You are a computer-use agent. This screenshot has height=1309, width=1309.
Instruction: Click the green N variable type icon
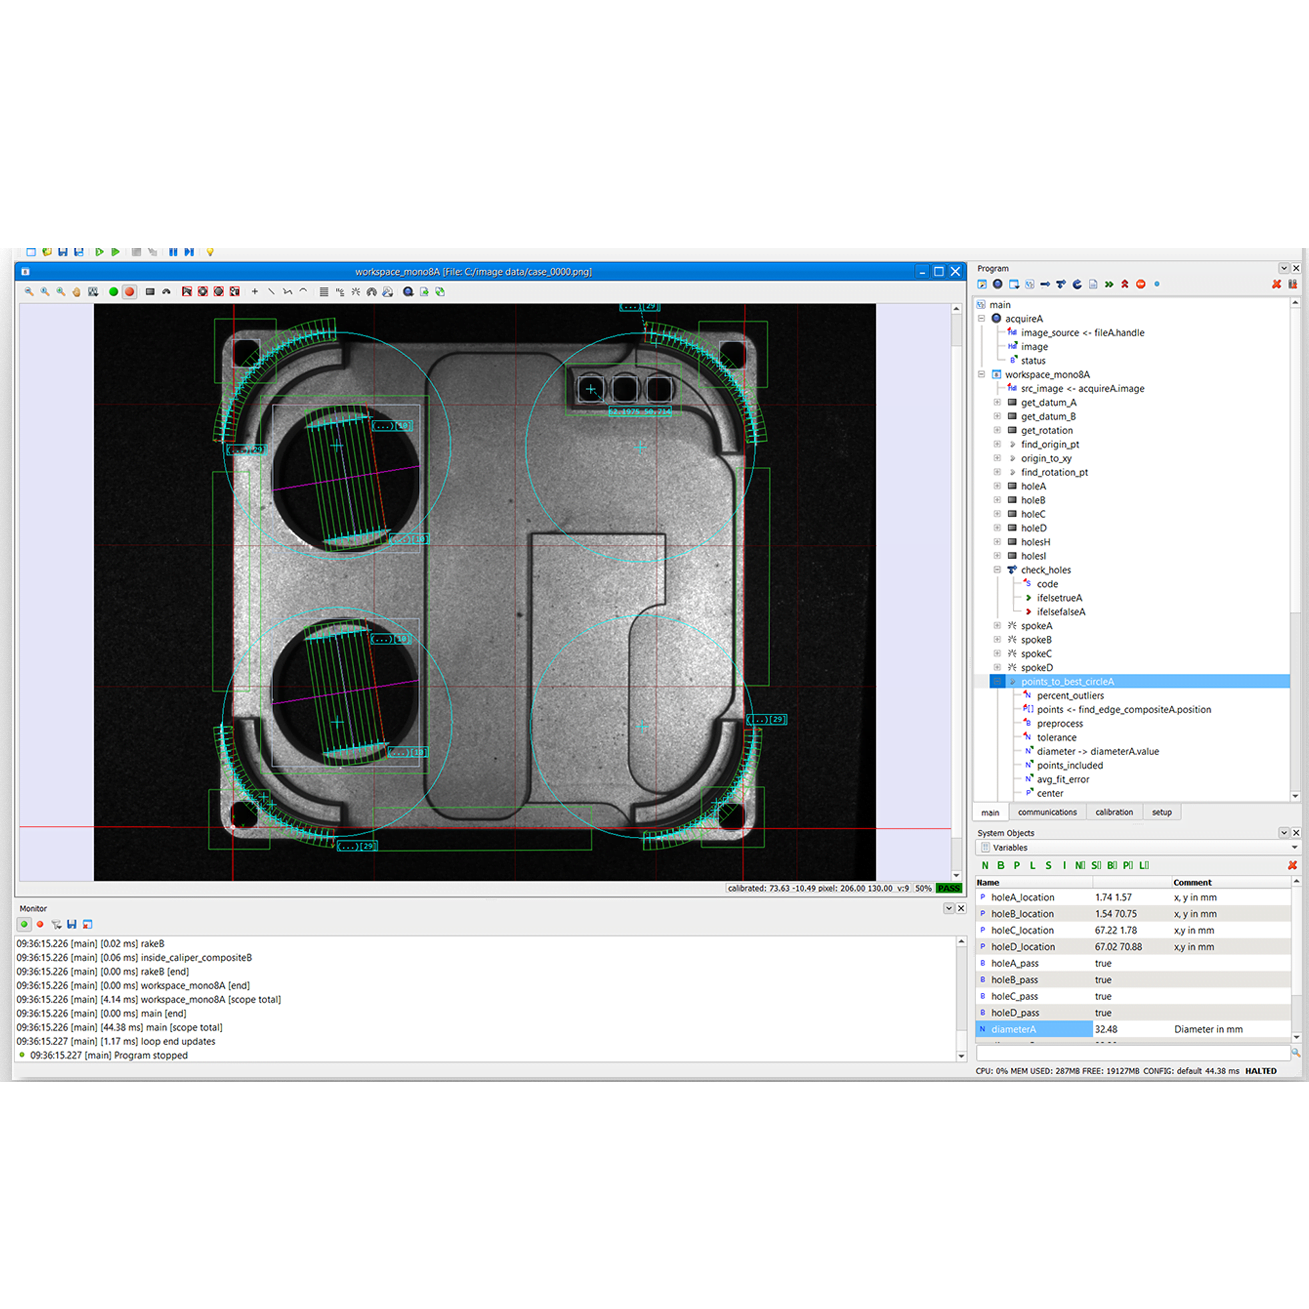point(985,866)
